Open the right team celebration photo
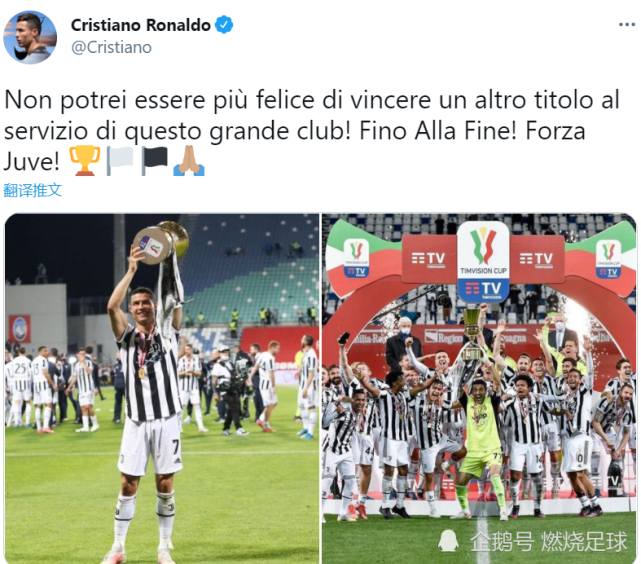This screenshot has width=641, height=564. [x=479, y=388]
